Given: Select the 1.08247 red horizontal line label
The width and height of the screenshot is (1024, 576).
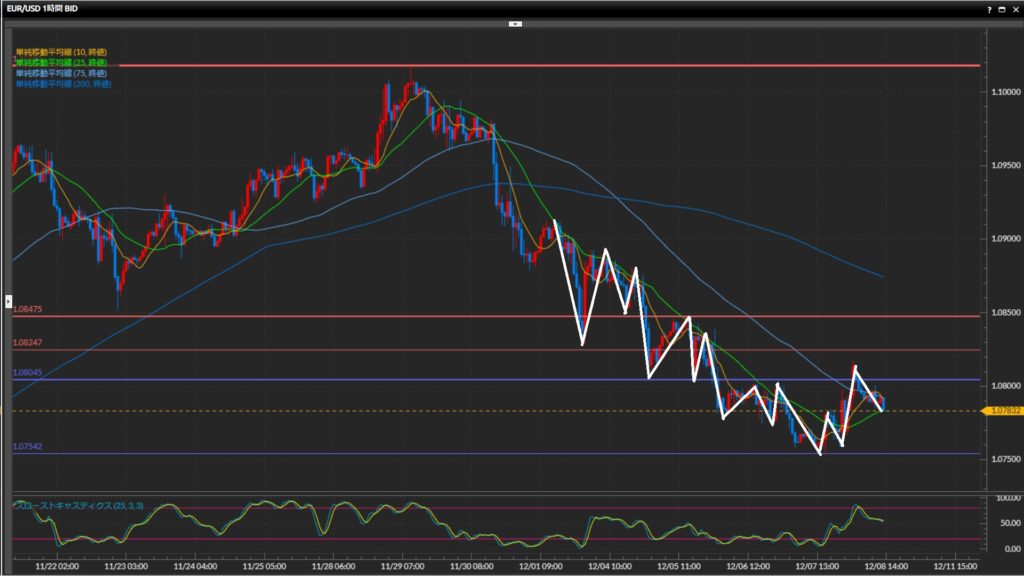Looking at the screenshot, I should click(x=27, y=343).
